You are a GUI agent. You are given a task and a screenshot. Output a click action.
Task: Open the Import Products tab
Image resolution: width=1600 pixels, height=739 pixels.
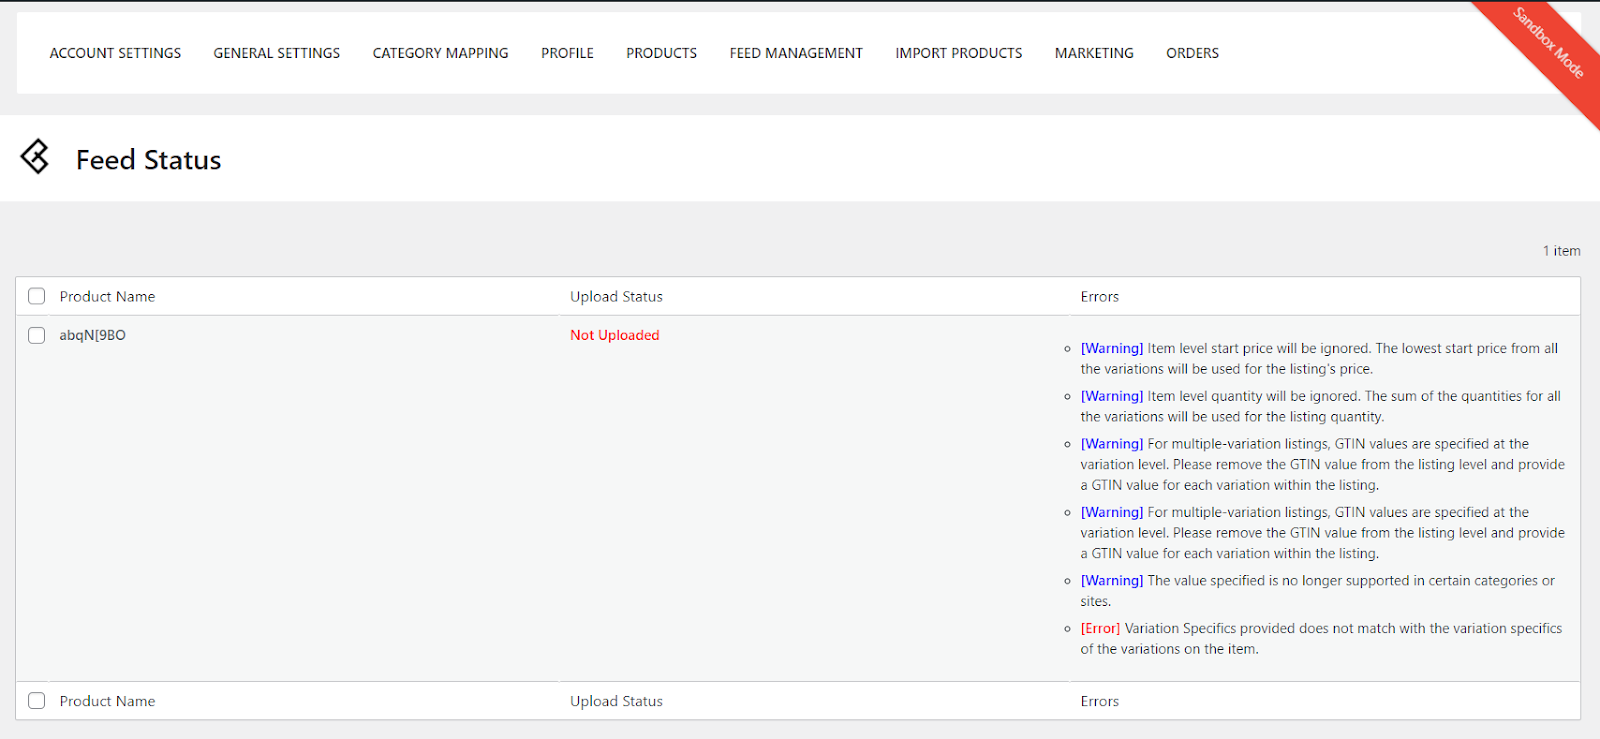(x=958, y=53)
